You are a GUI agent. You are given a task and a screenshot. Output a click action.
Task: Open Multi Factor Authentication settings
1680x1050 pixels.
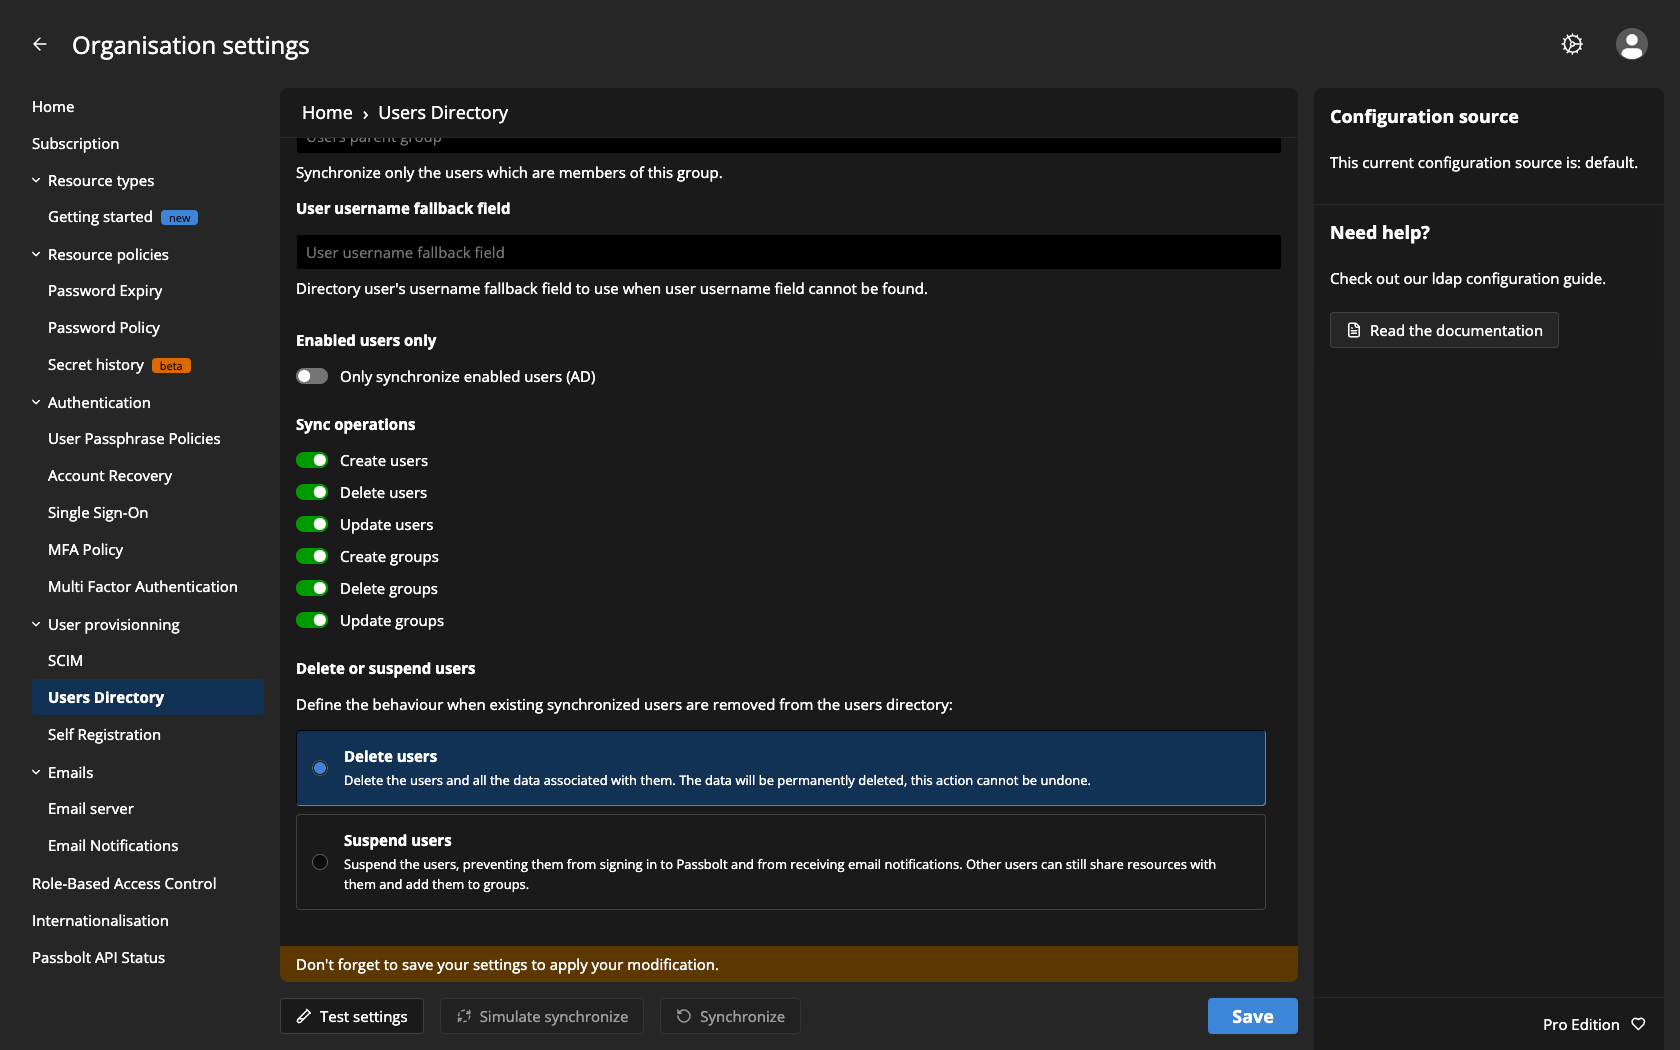(x=143, y=586)
